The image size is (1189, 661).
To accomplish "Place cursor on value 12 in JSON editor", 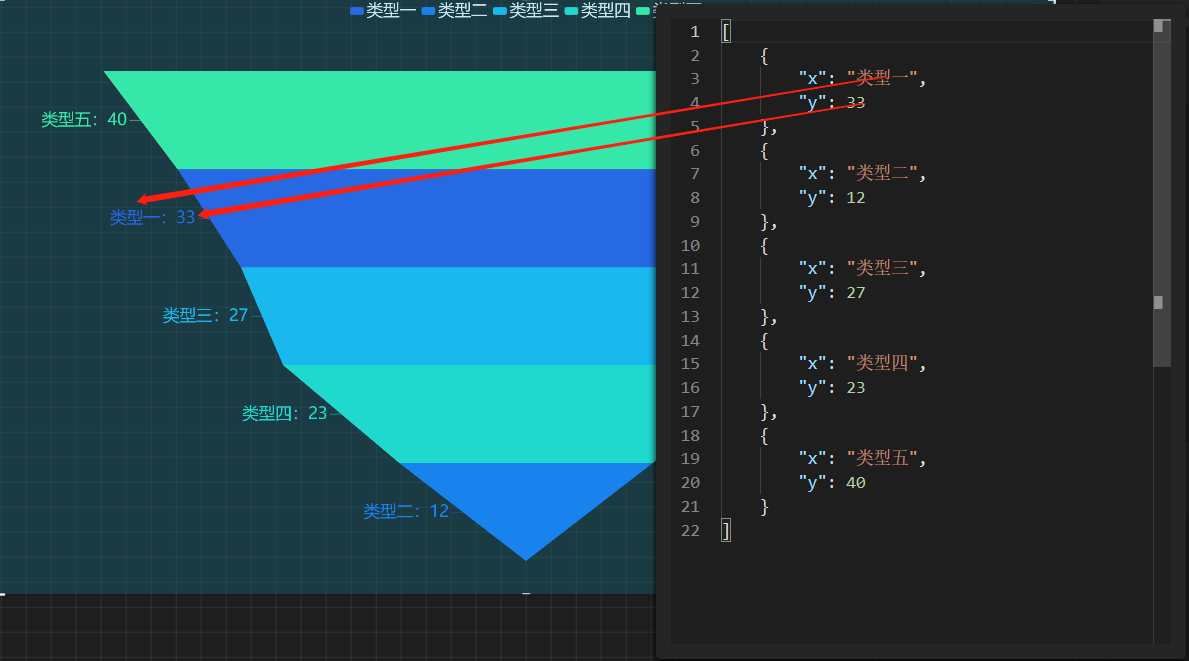I will (855, 198).
